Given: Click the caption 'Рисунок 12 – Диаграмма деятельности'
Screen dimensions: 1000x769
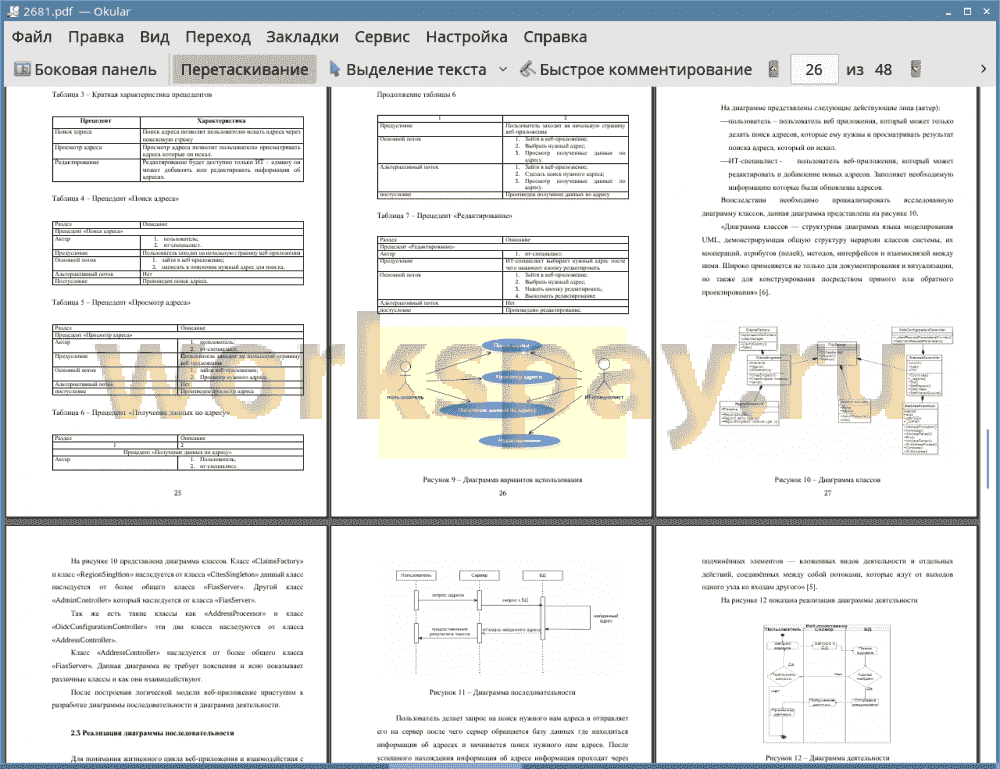Looking at the screenshot, I should point(827,758).
